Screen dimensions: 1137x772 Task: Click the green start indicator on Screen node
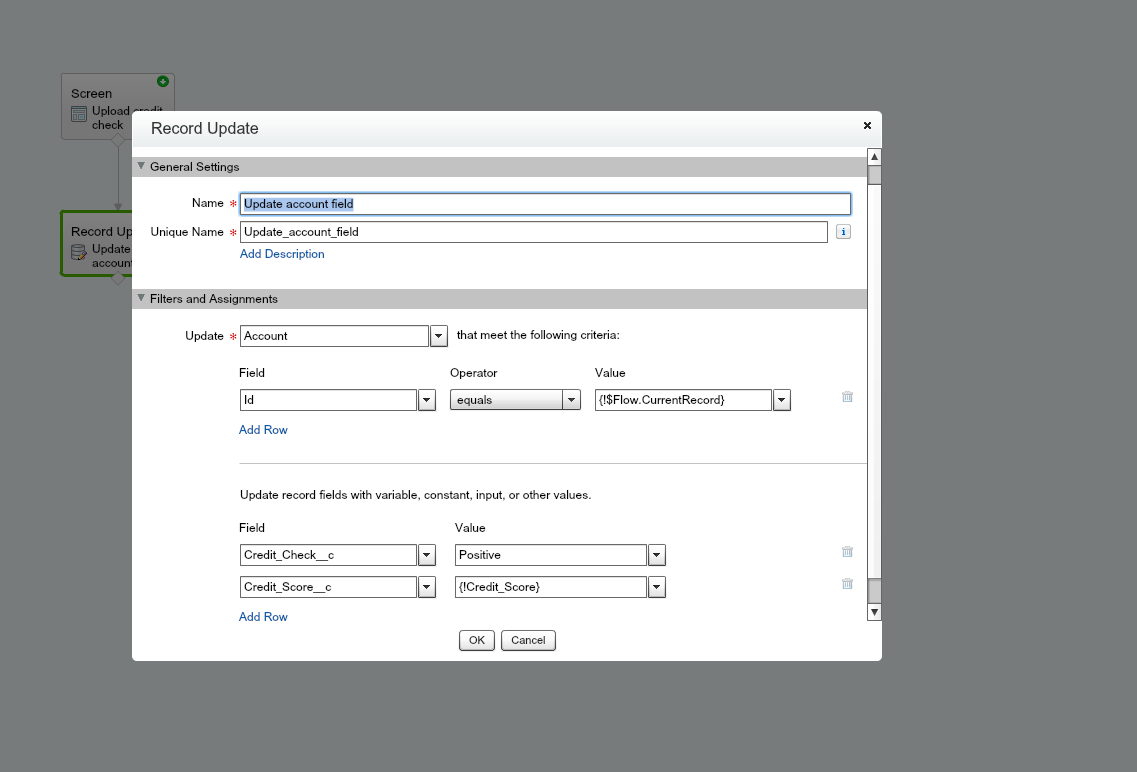point(163,82)
